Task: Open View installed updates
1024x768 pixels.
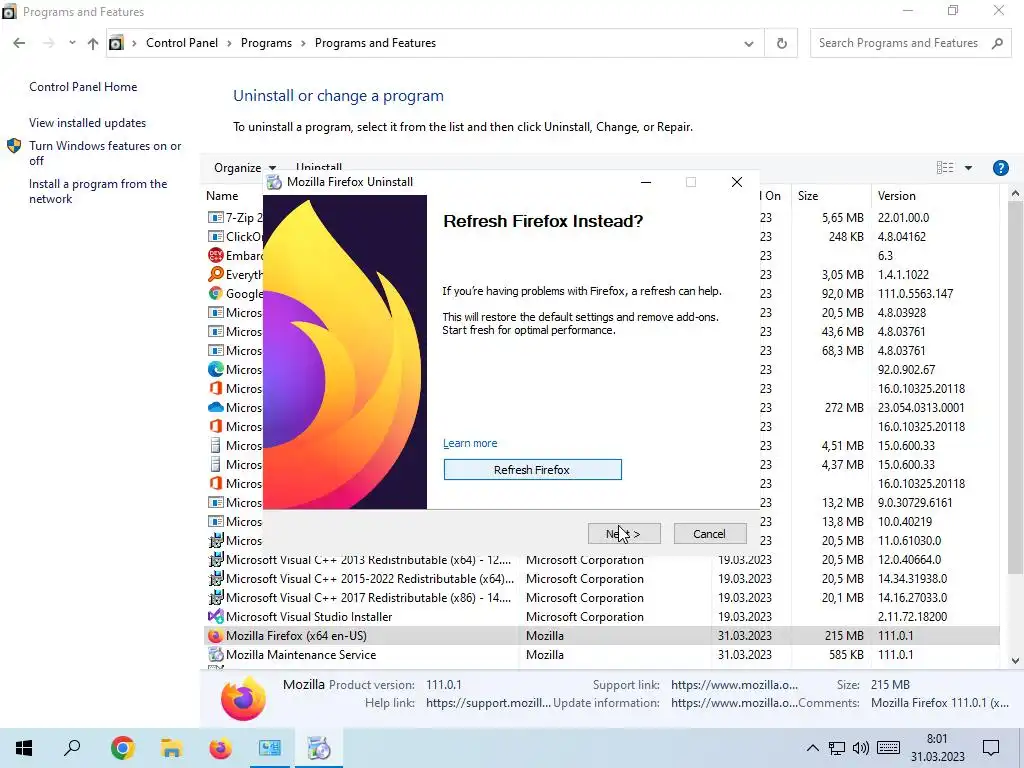Action: coord(88,123)
